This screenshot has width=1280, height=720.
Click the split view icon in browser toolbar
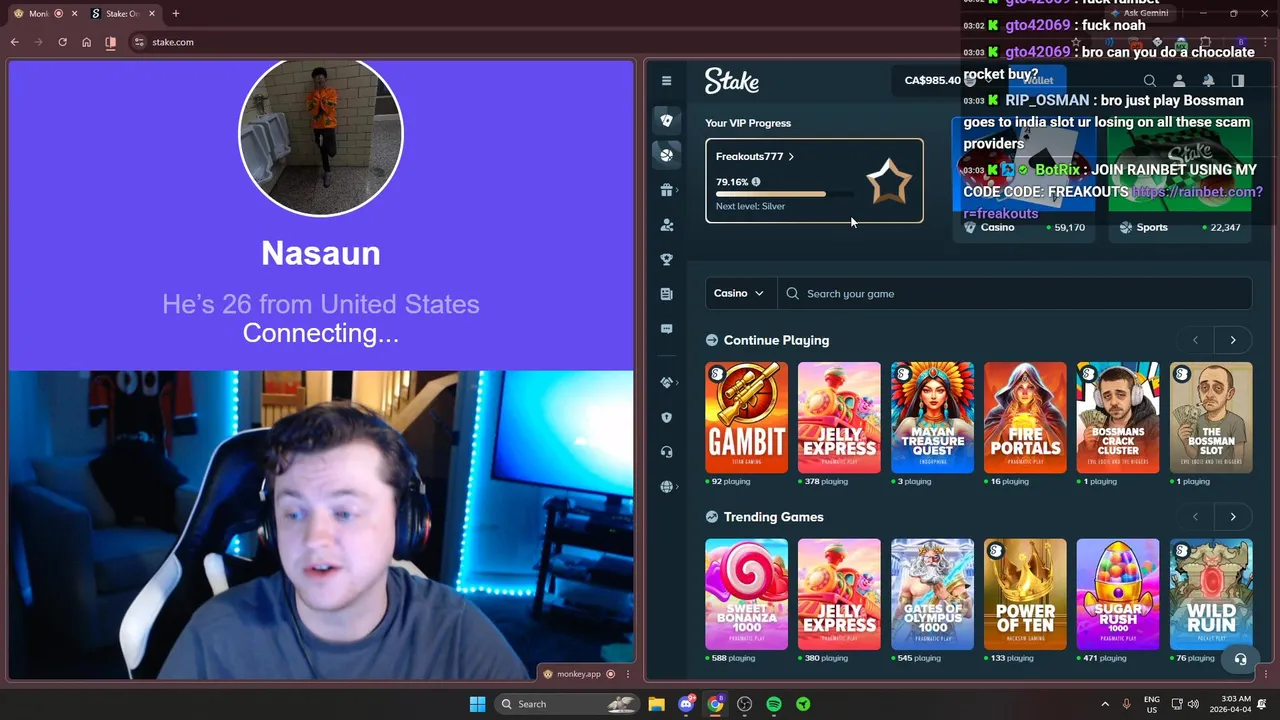pos(111,42)
